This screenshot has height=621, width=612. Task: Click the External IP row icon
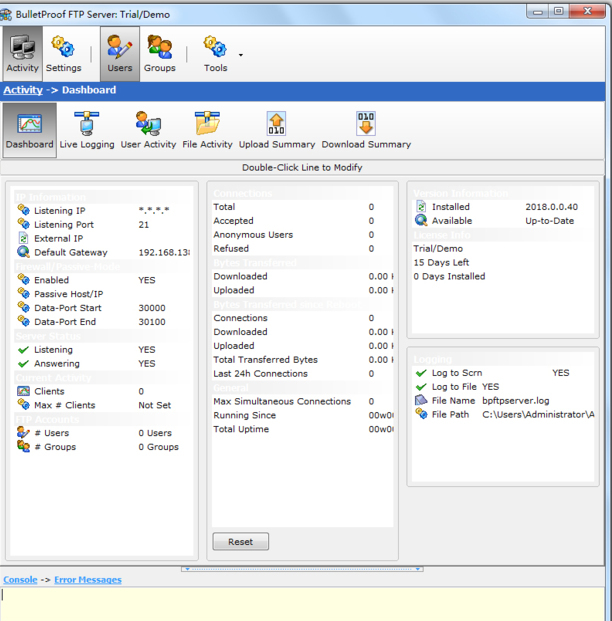click(x=23, y=238)
